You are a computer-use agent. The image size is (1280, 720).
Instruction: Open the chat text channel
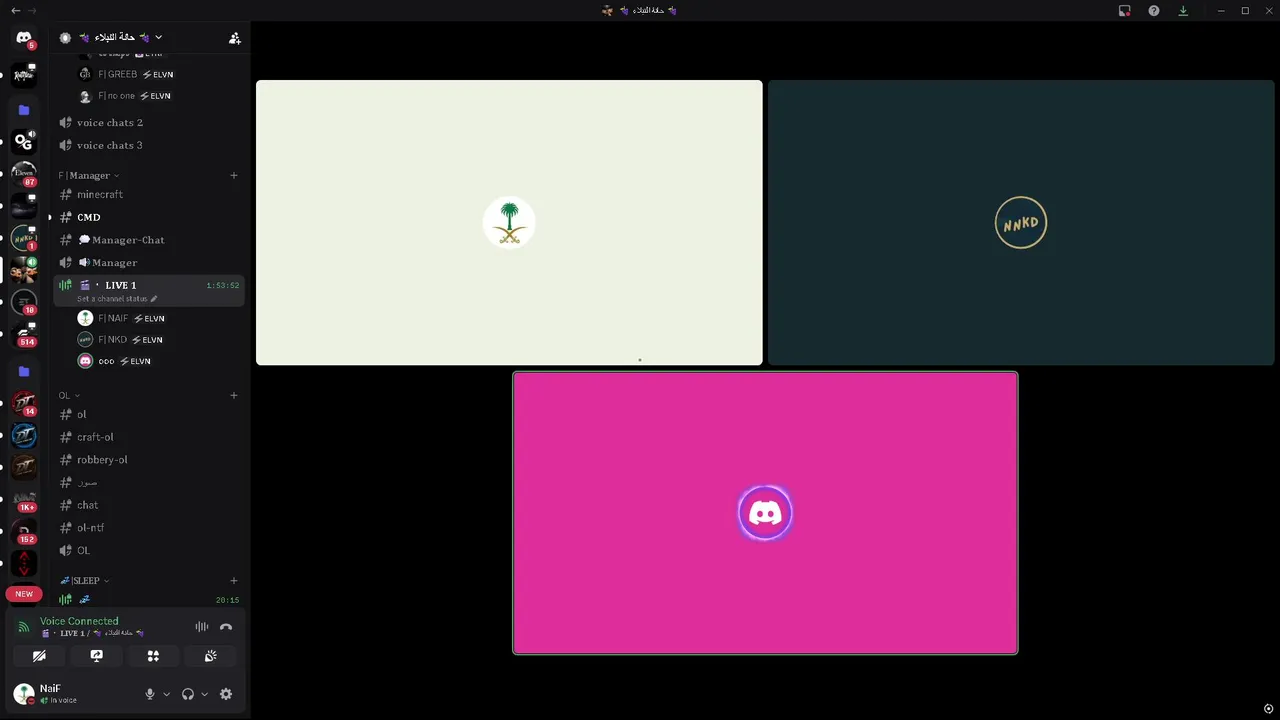pos(149,505)
